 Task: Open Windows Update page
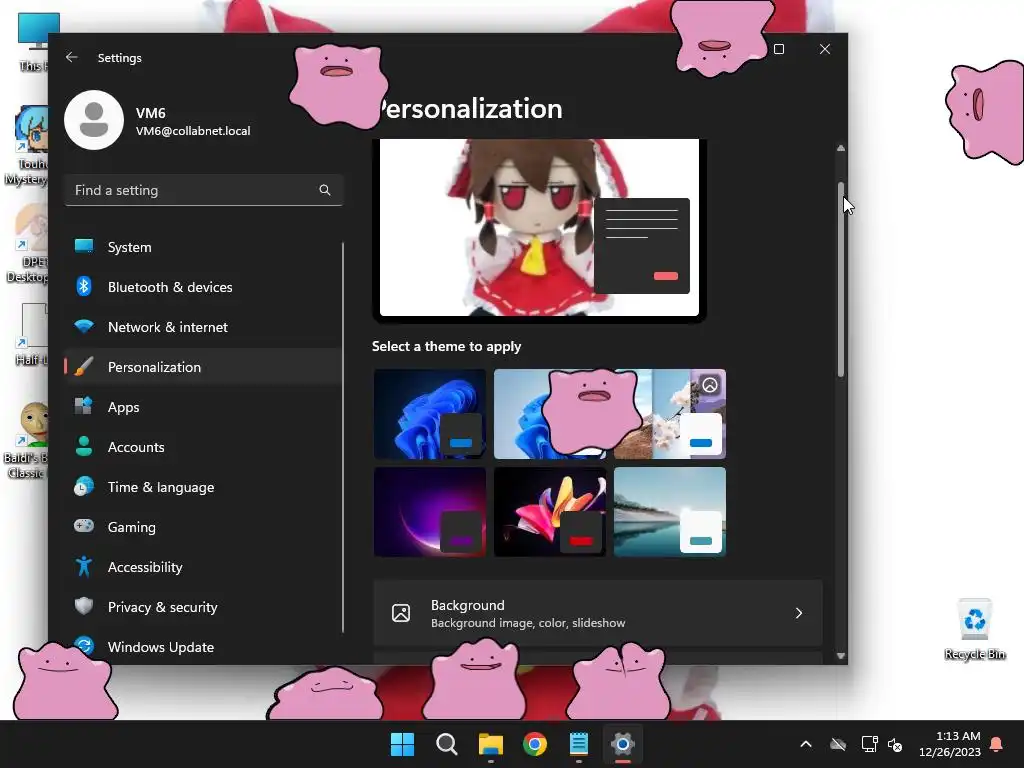click(x=202, y=647)
